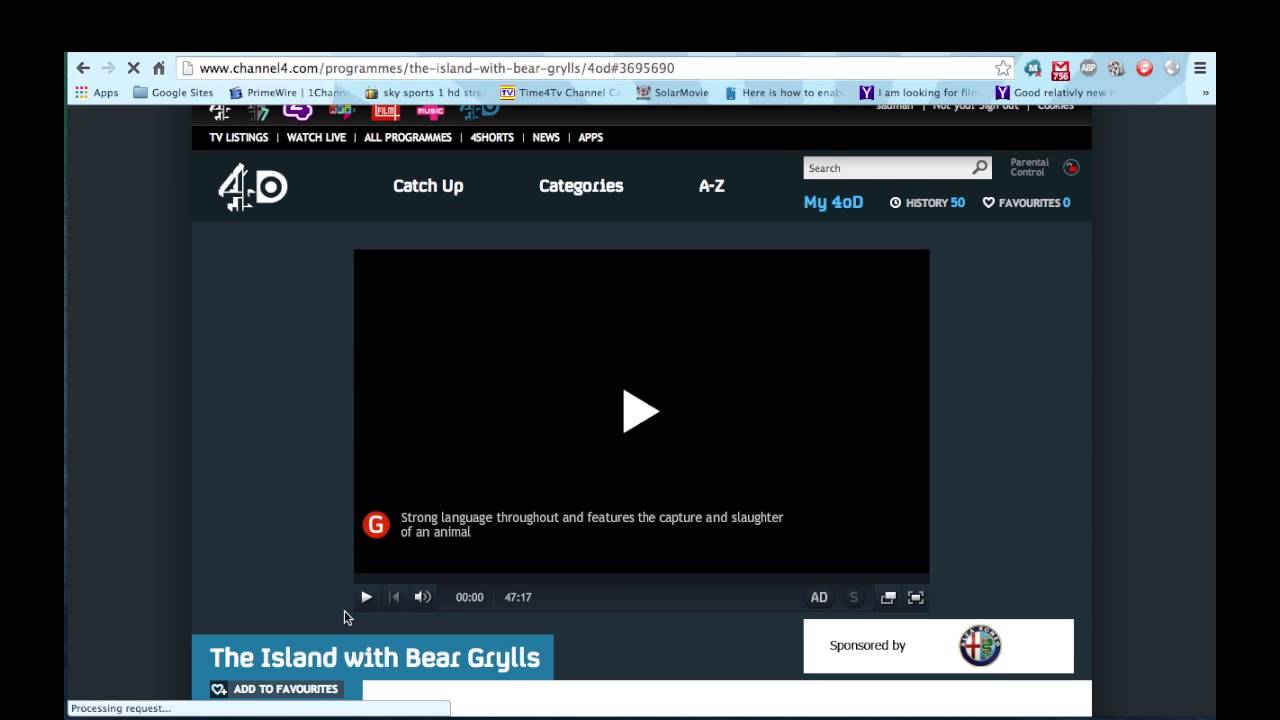The width and height of the screenshot is (1280, 720).
Task: Open All Programmes in the nav bar
Action: 408,137
